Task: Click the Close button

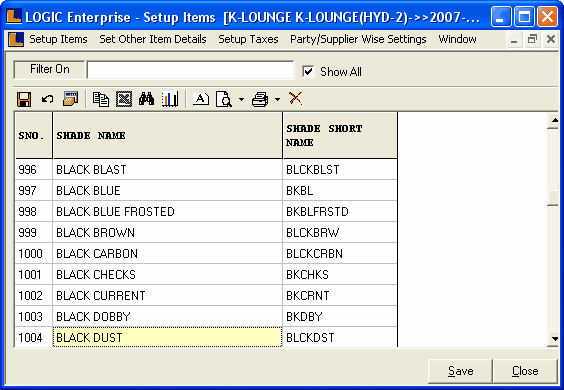Action: point(525,371)
